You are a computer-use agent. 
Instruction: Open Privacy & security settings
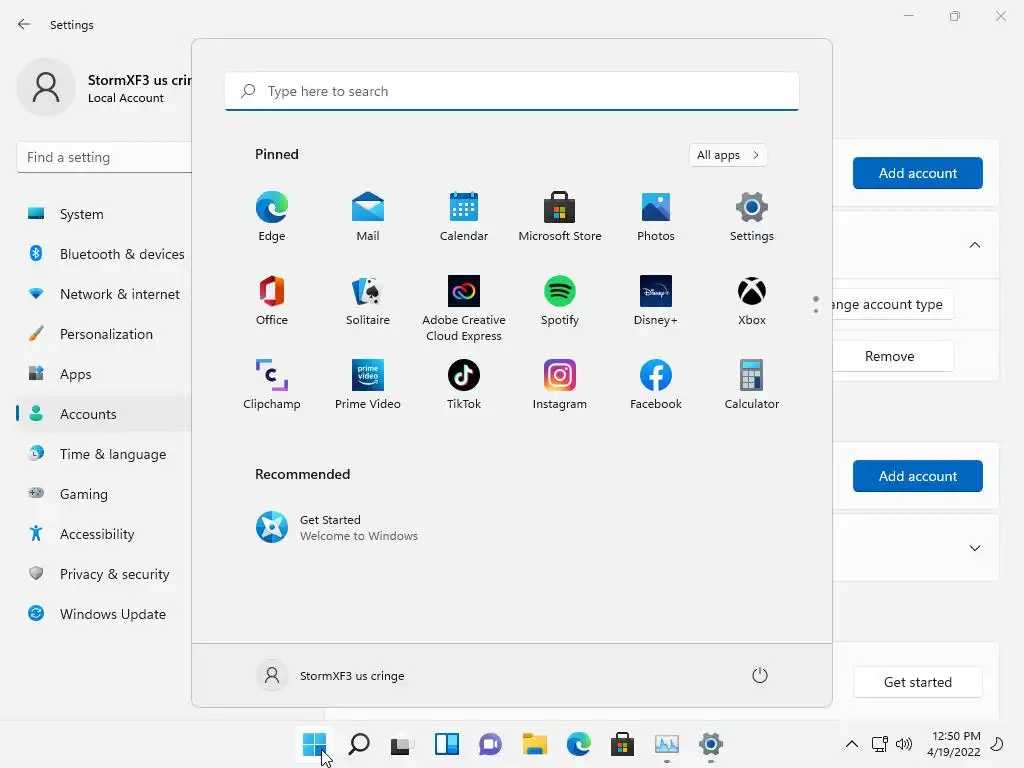tap(104, 574)
